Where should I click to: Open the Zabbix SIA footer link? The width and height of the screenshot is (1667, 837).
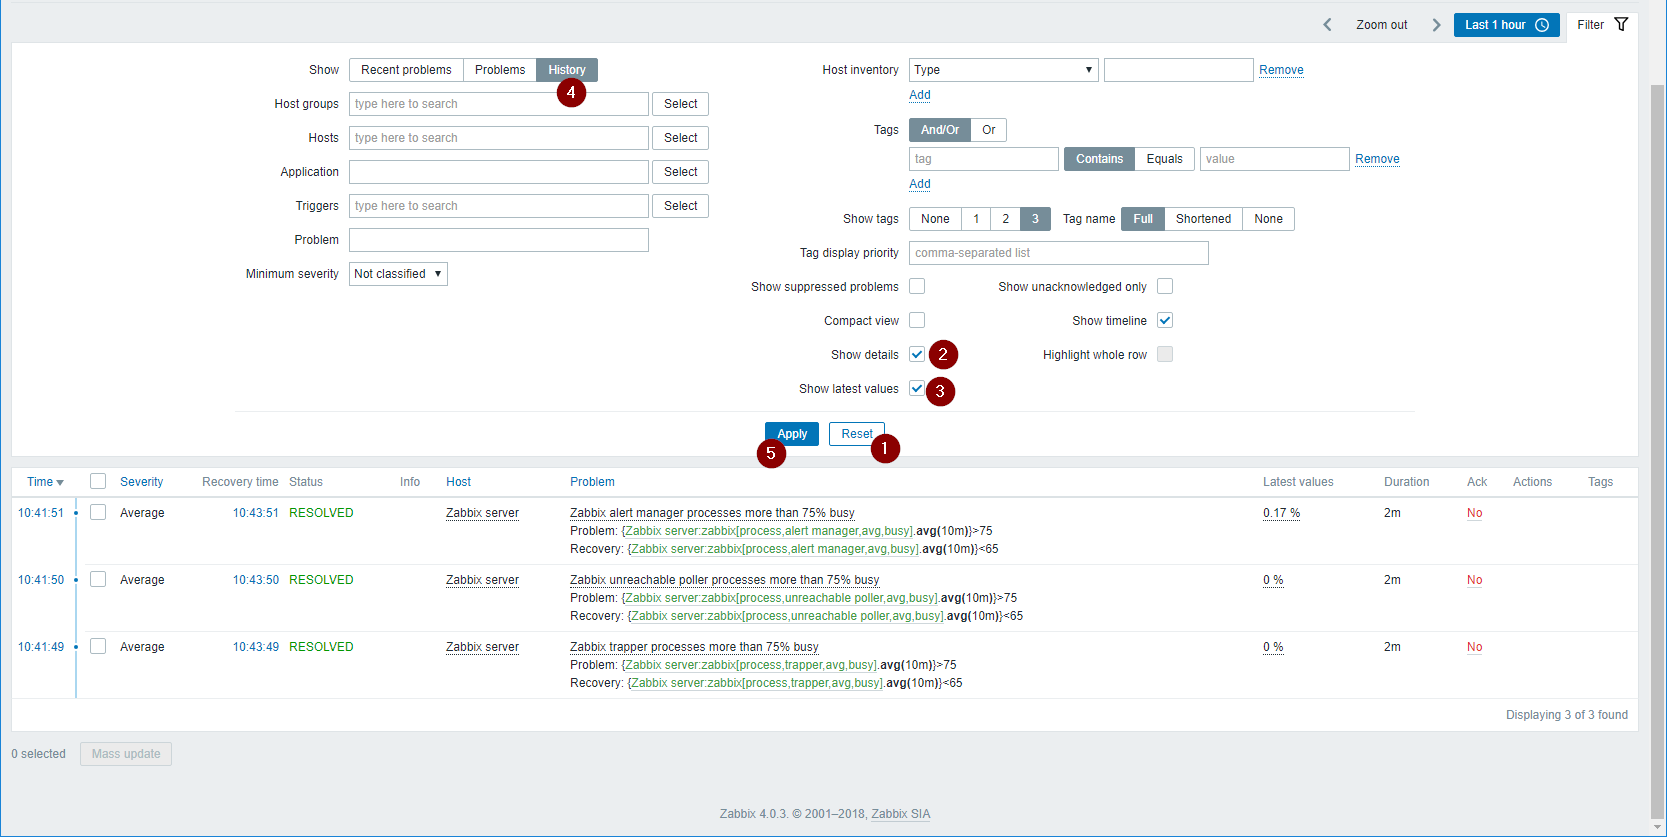900,814
